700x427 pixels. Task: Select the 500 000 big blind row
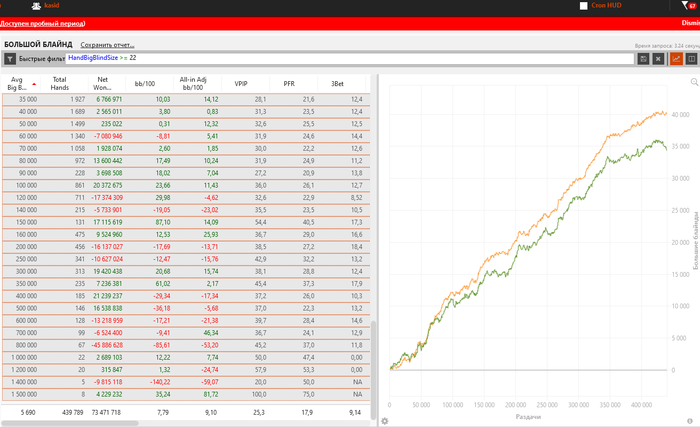[186, 308]
